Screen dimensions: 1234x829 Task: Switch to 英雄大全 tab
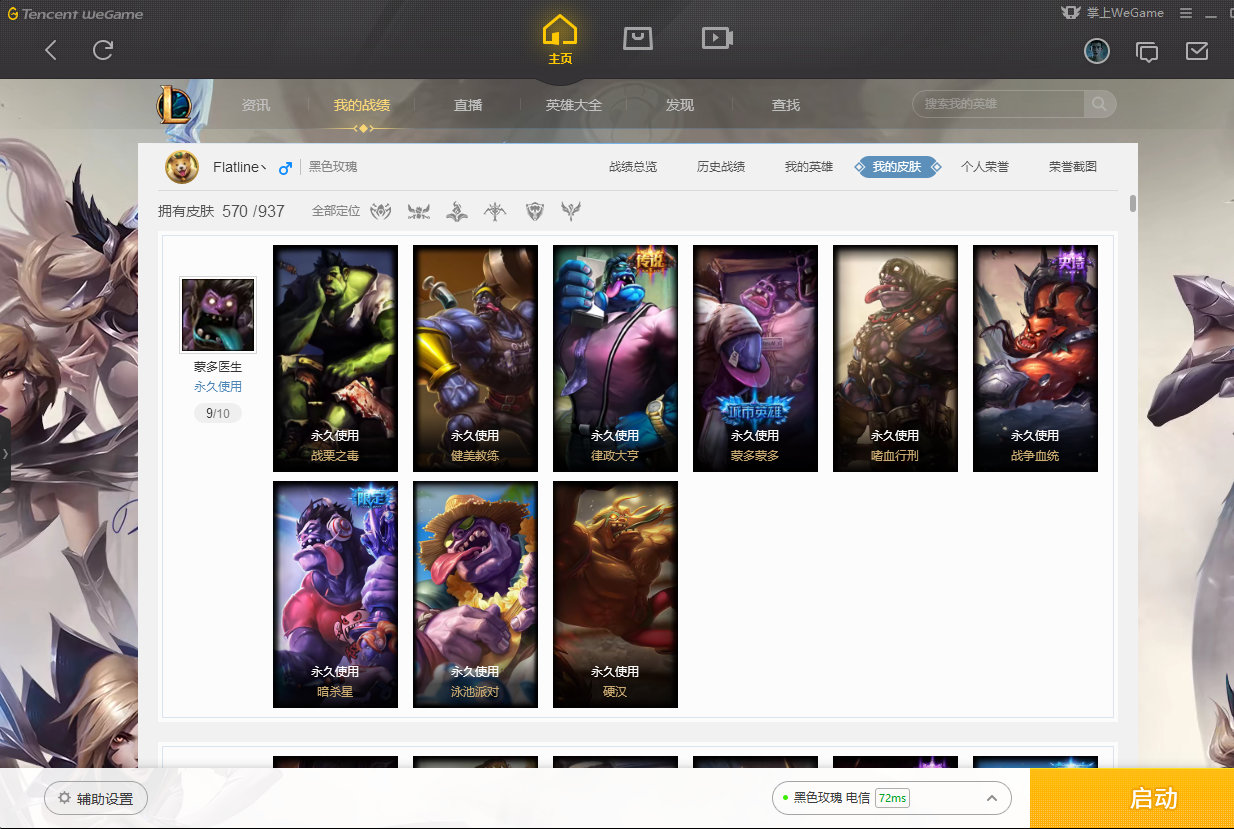coord(574,105)
